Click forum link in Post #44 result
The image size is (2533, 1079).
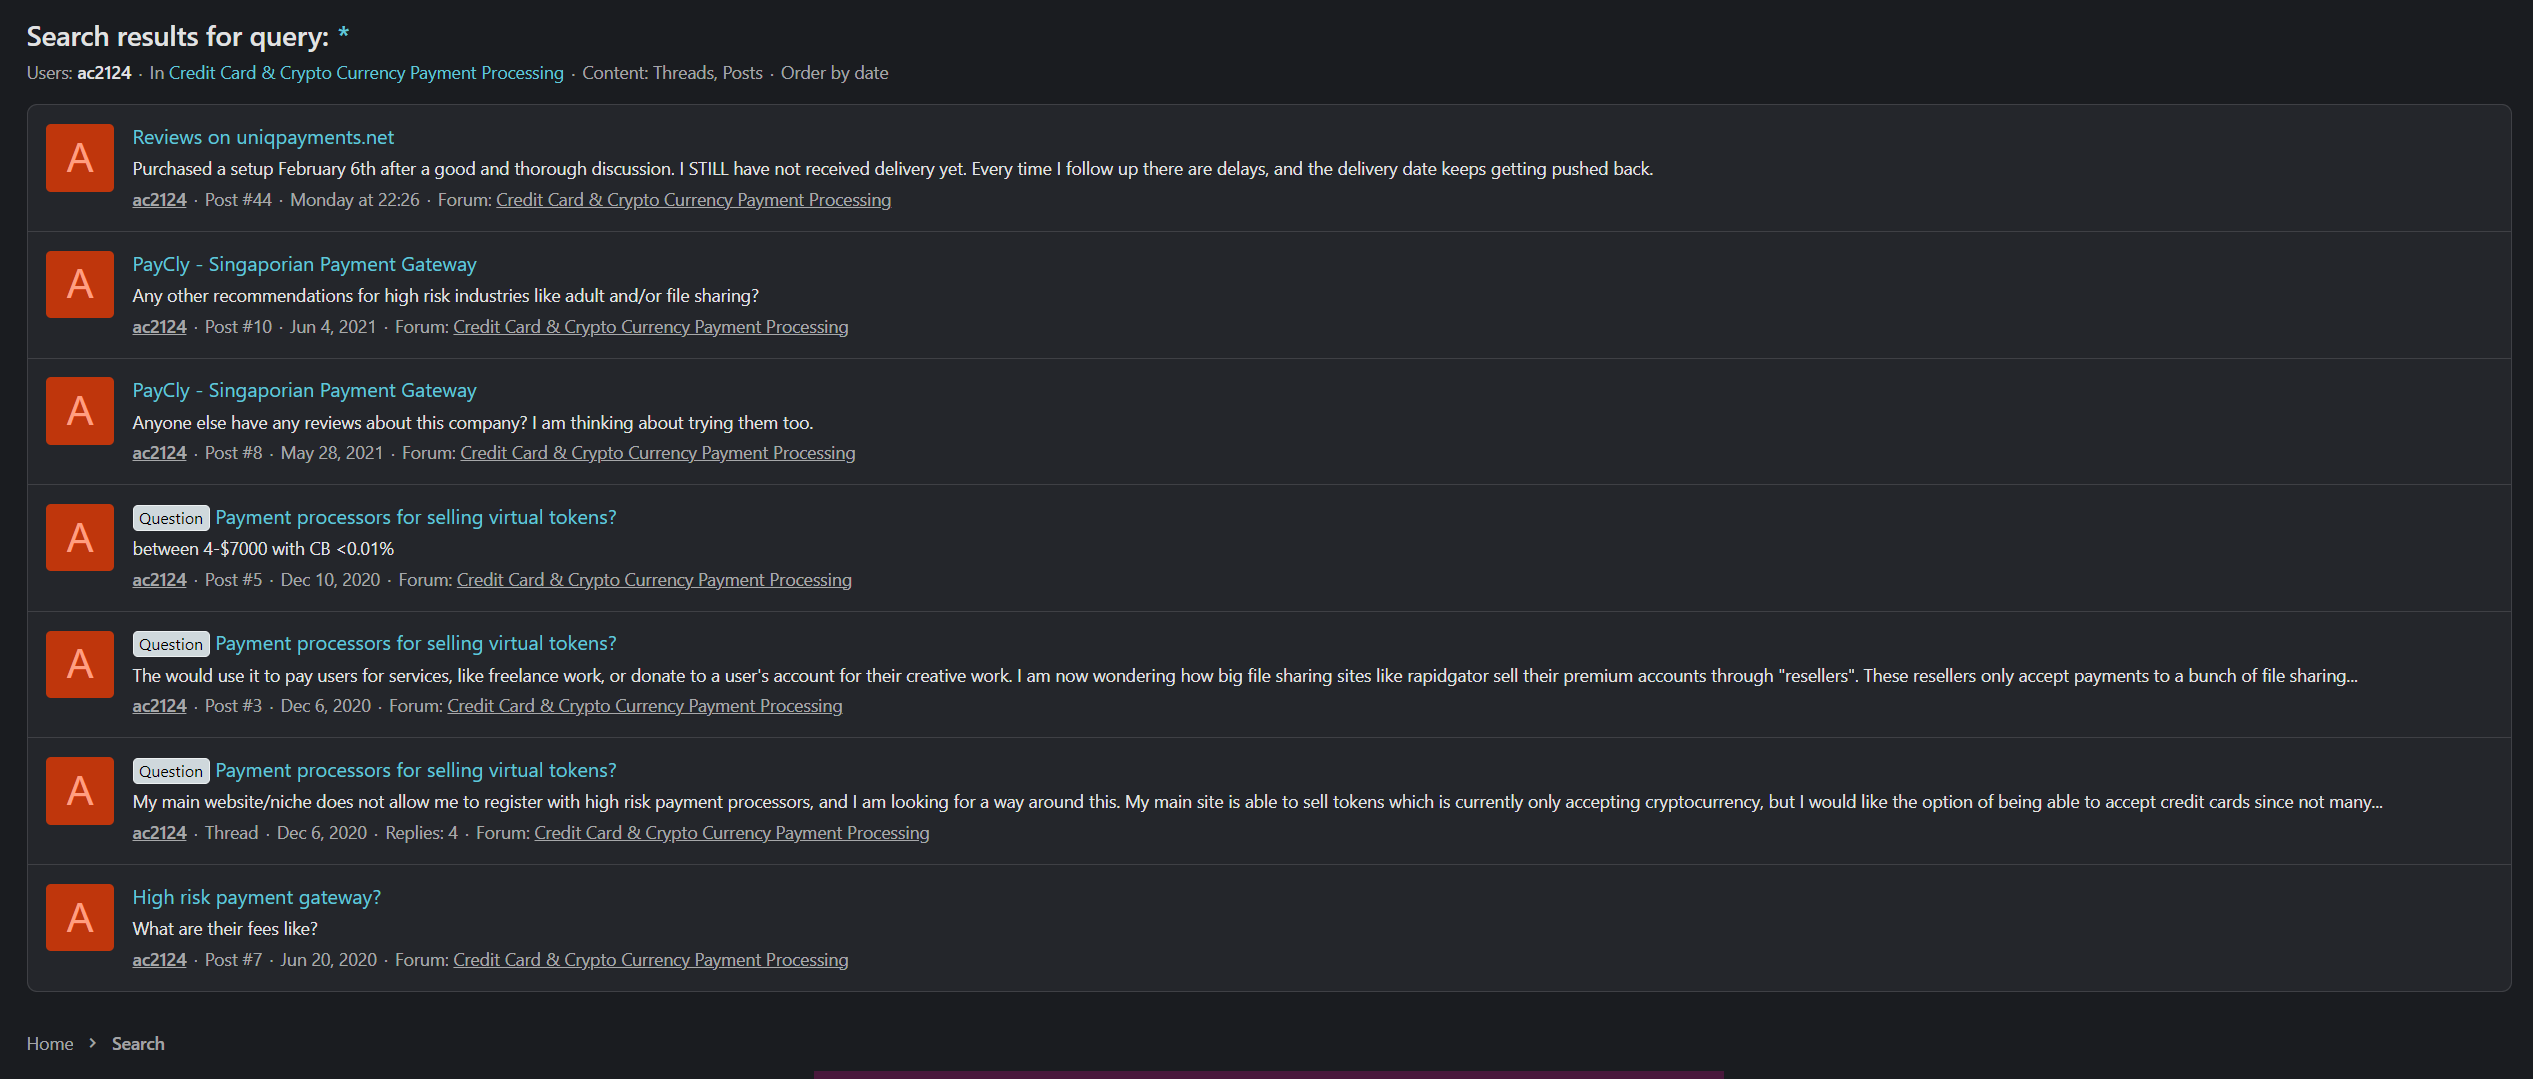[x=693, y=200]
